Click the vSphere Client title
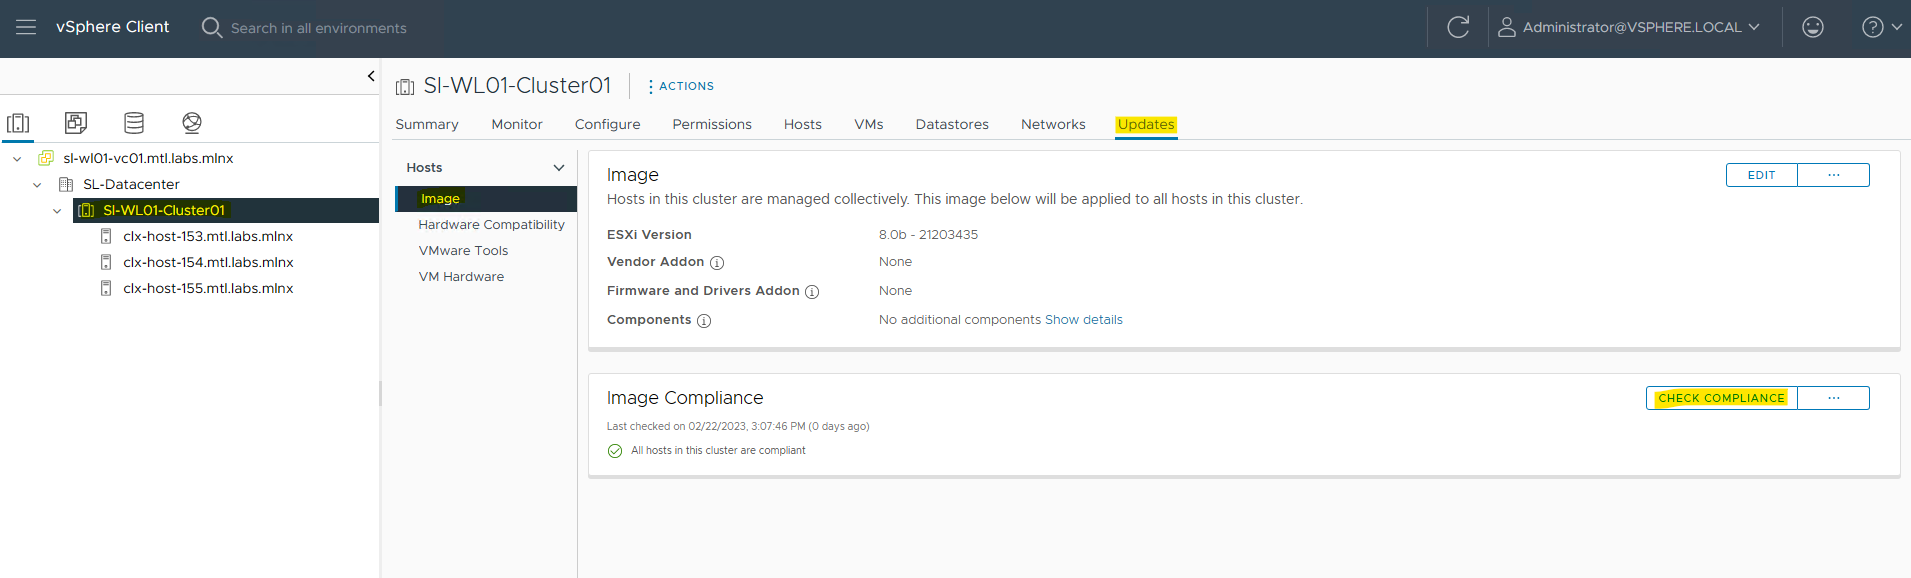 click(113, 27)
